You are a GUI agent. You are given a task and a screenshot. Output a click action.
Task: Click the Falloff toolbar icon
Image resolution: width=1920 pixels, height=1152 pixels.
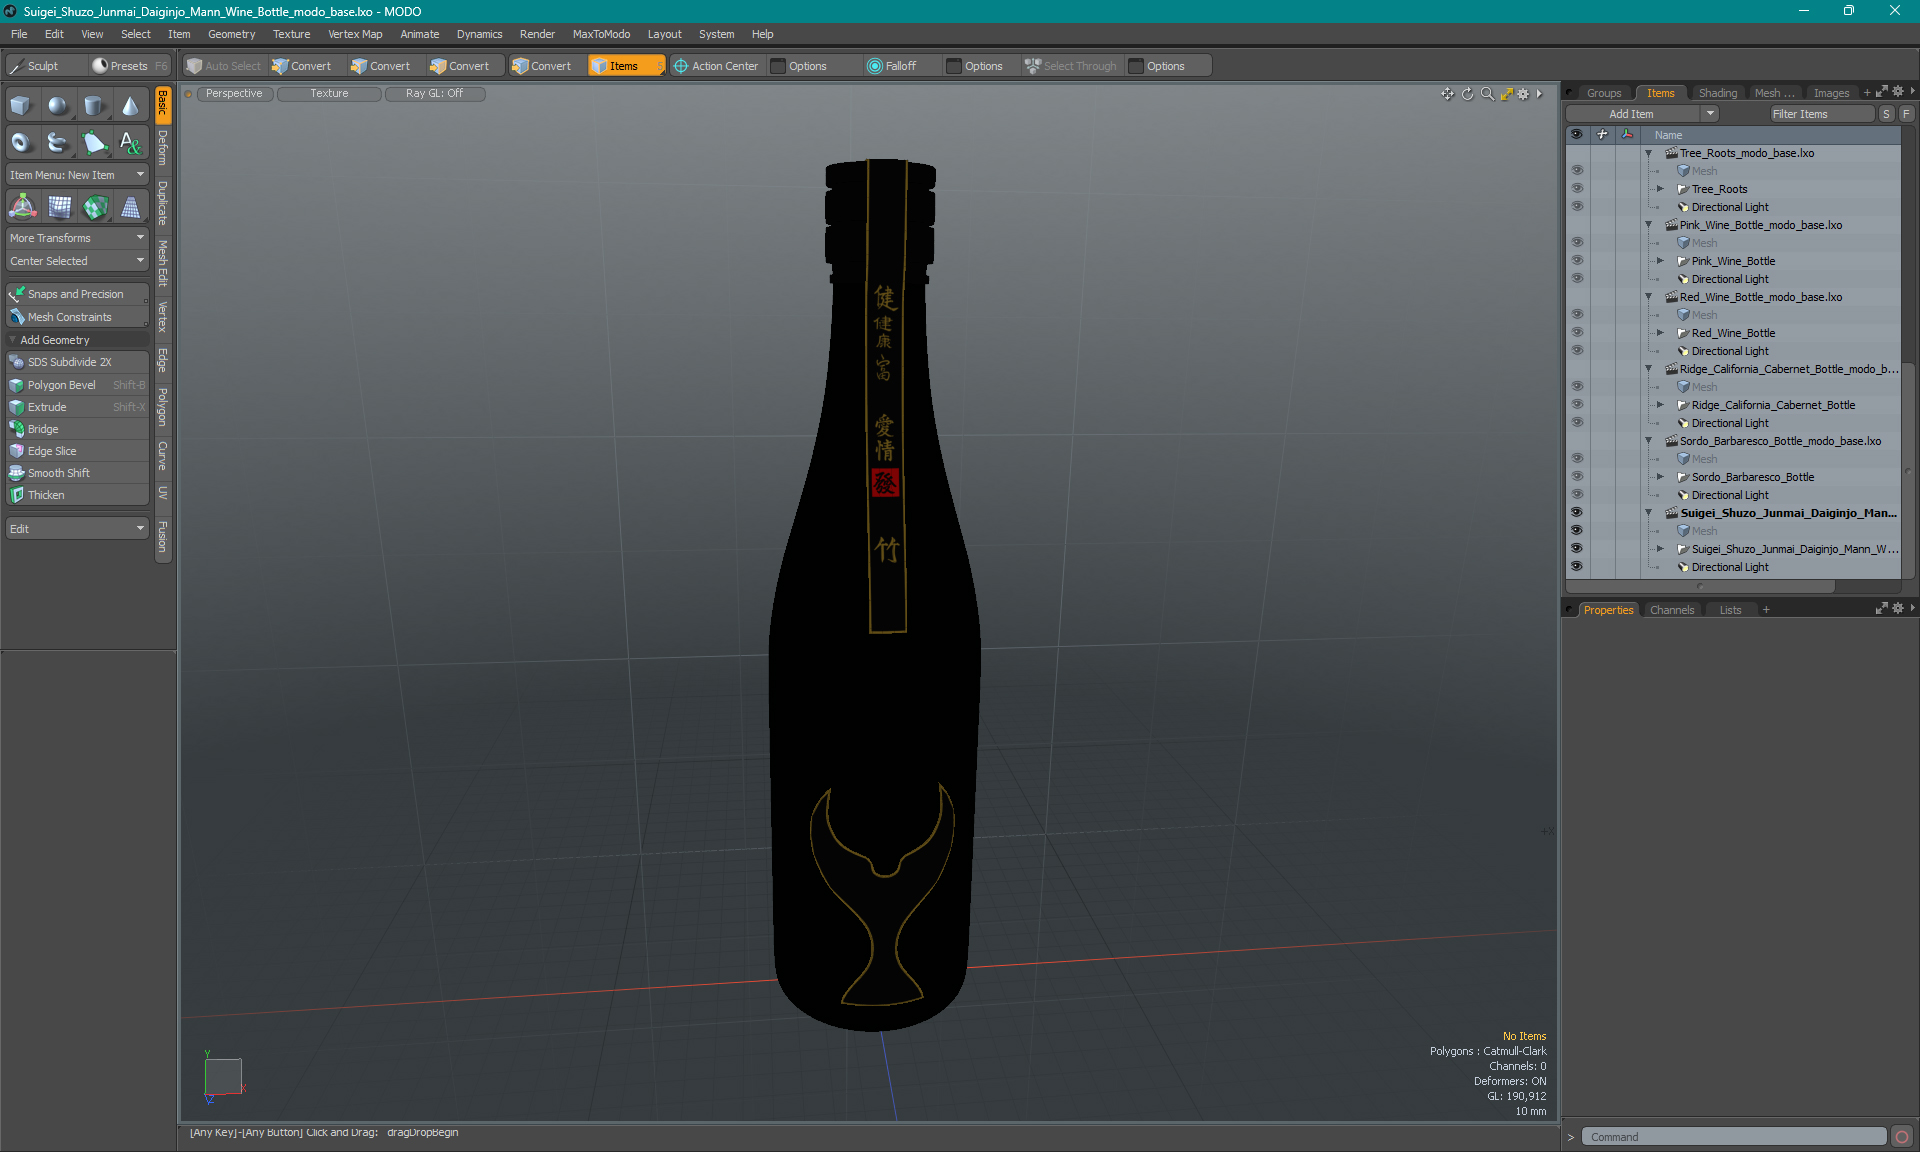click(x=875, y=66)
